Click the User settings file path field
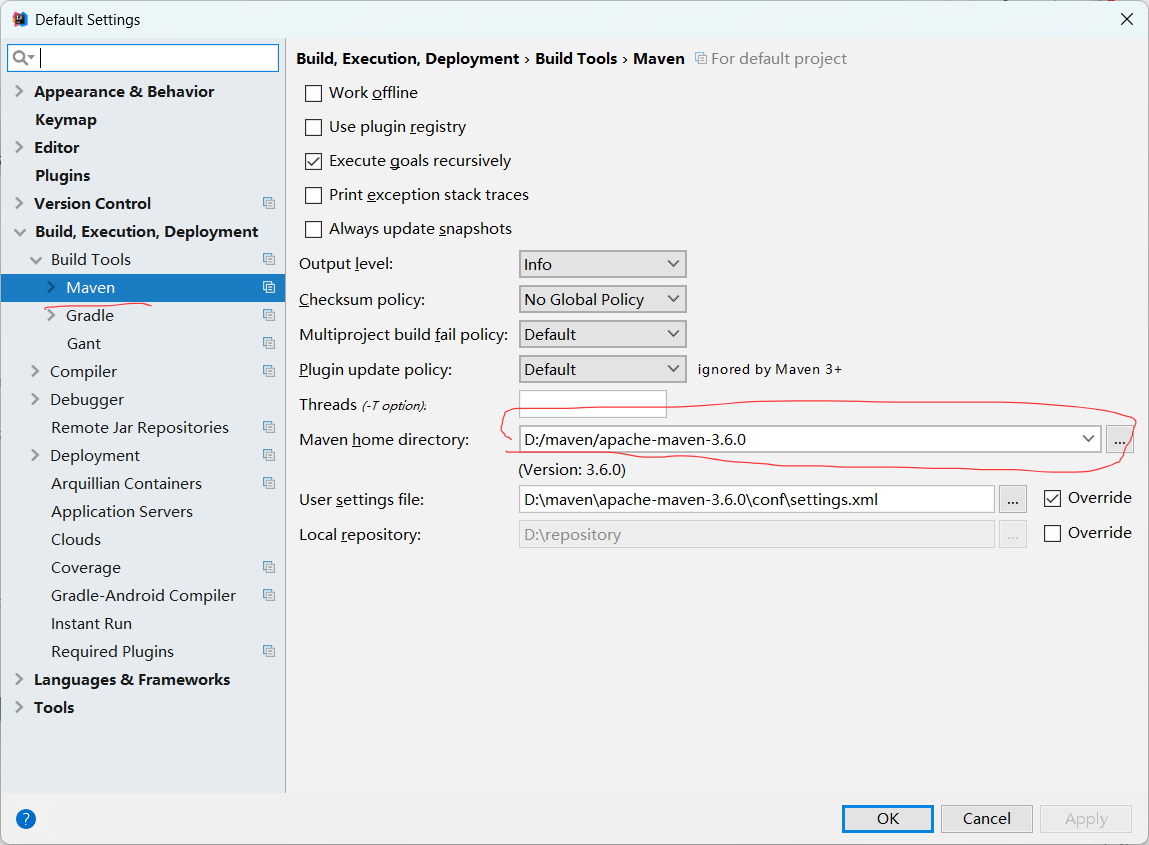Image resolution: width=1149 pixels, height=845 pixels. click(756, 500)
